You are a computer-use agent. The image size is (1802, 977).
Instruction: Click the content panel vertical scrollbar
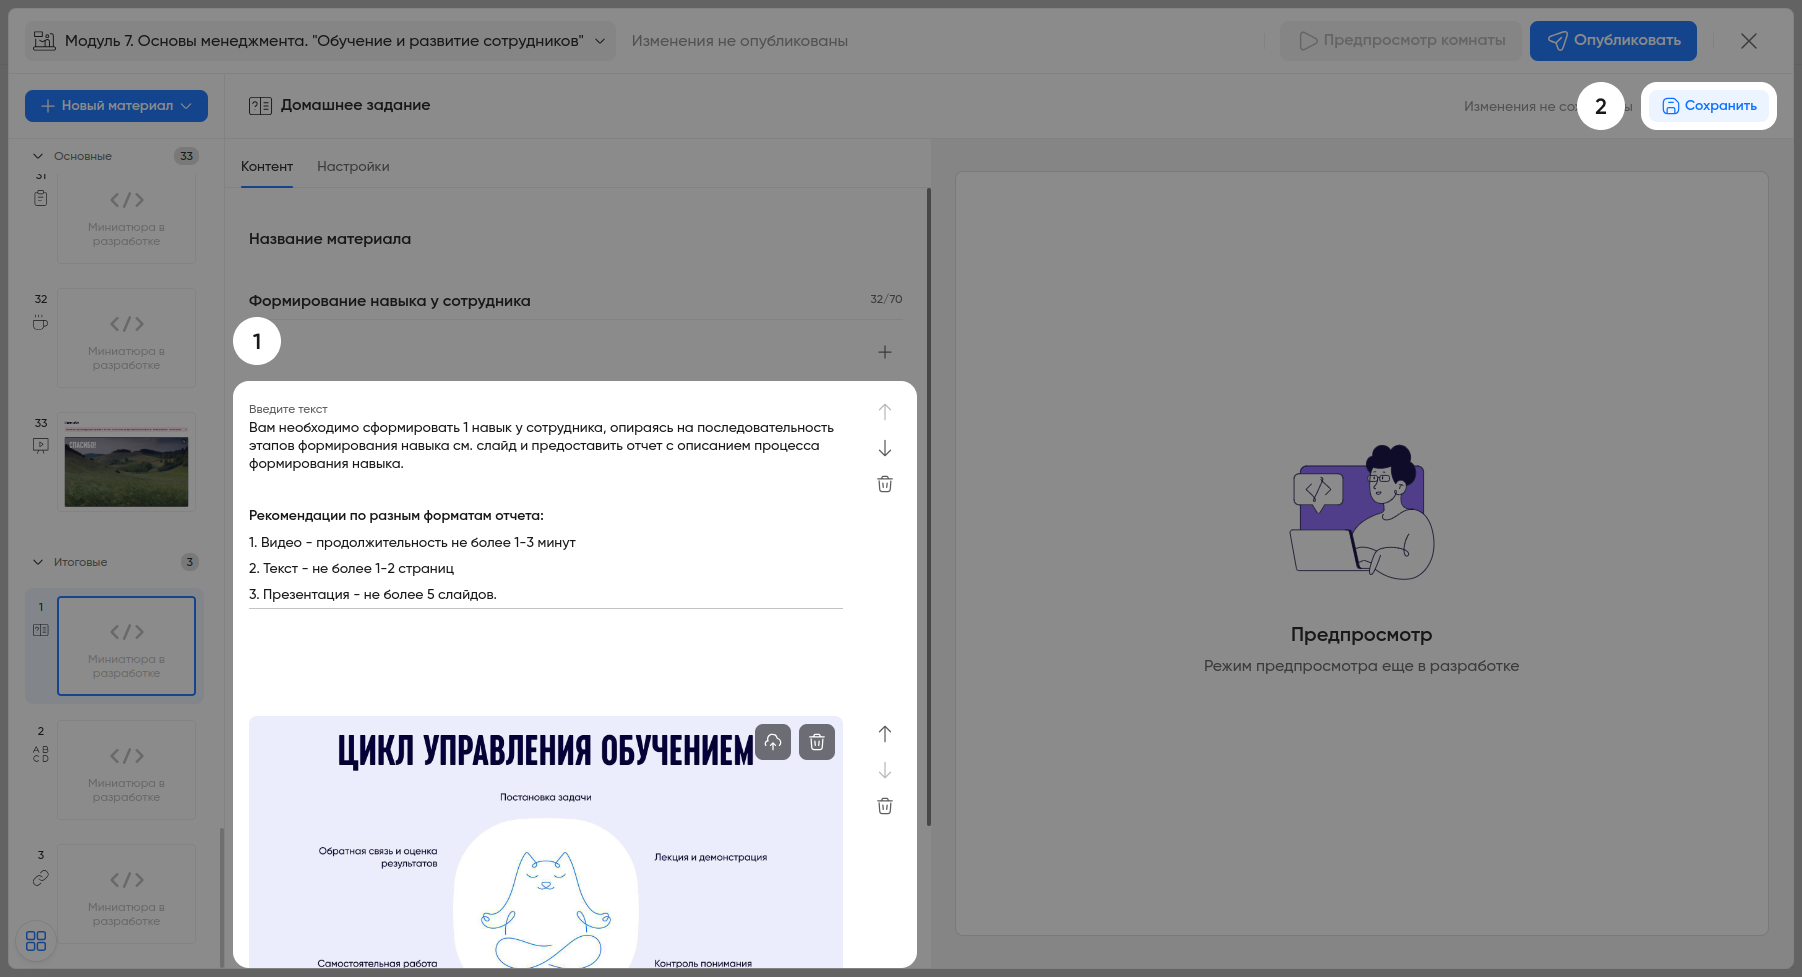[928, 500]
